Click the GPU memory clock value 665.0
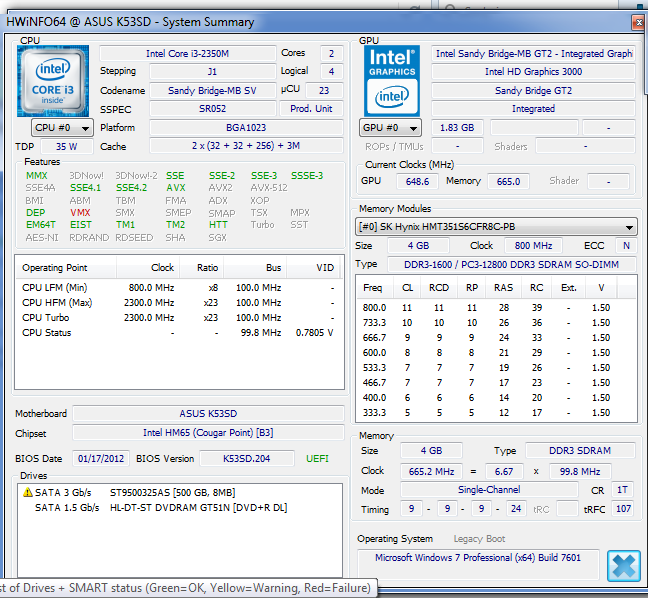The height and width of the screenshot is (598, 648). tap(508, 181)
